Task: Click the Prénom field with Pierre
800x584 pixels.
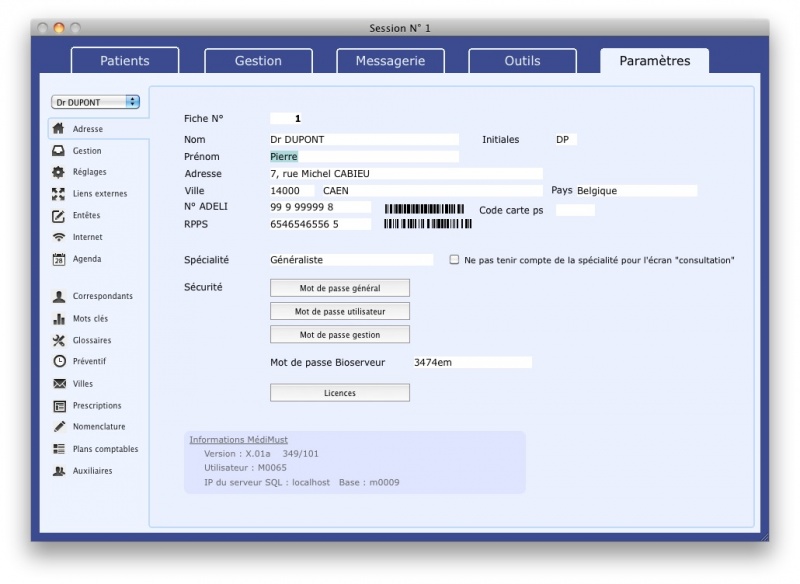Action: (x=364, y=157)
